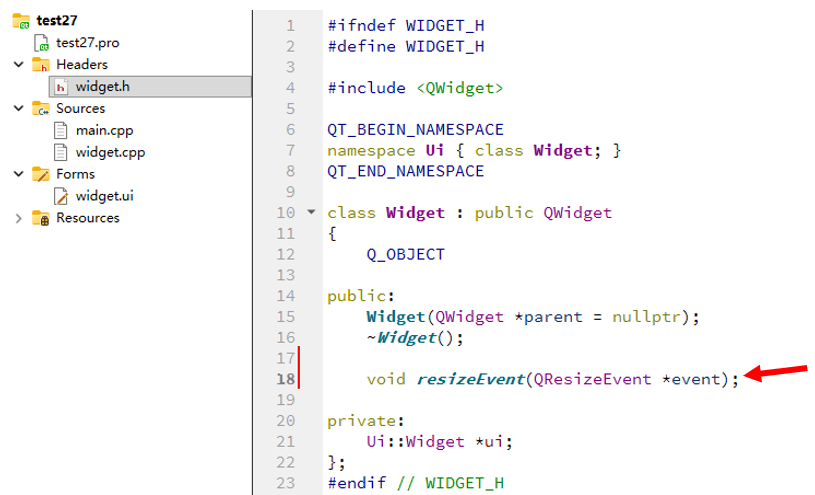This screenshot has height=495, width=815.
Task: Click the text "QT_BEGIN_NAMESPACE"
Action: tap(415, 129)
